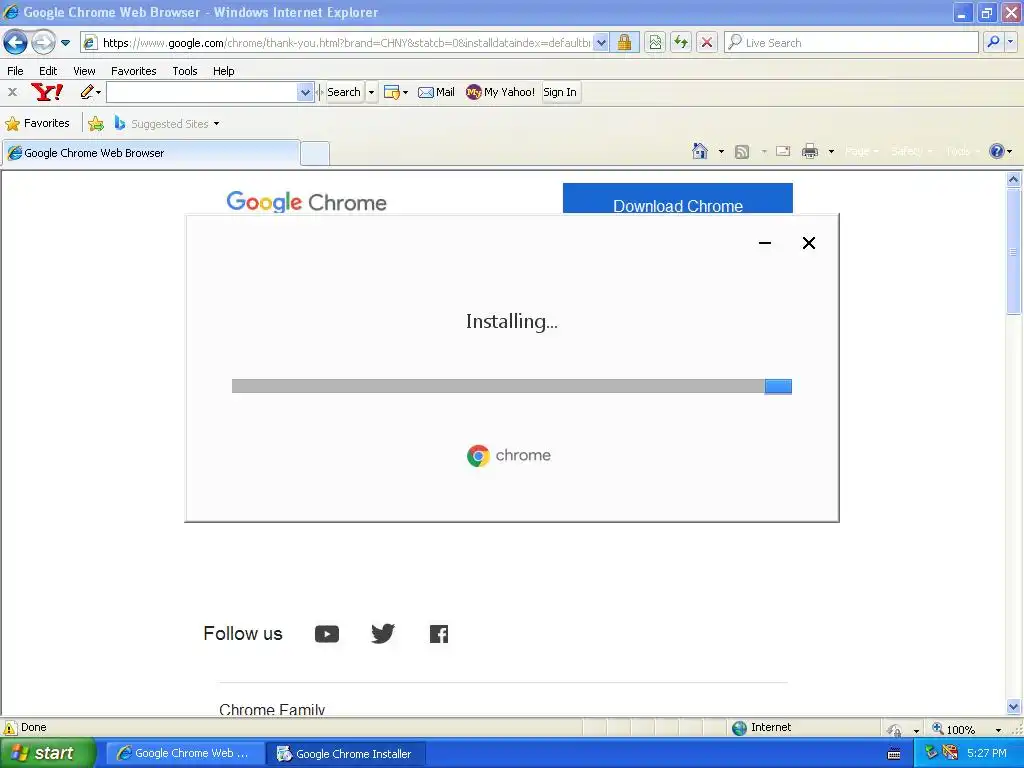The width and height of the screenshot is (1024, 768).
Task: Open My Yahoo! from the toolbar
Action: tap(500, 92)
